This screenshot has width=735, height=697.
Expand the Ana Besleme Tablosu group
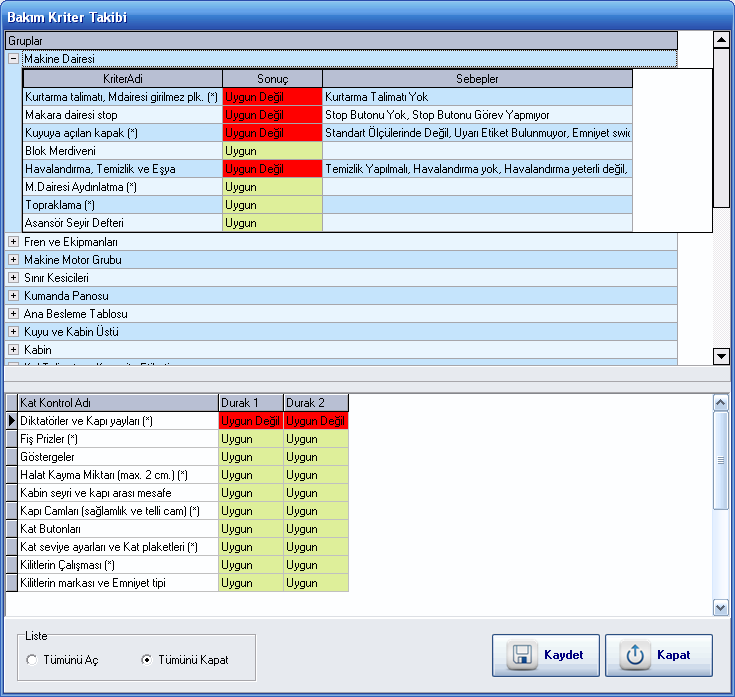pyautogui.click(x=14, y=314)
